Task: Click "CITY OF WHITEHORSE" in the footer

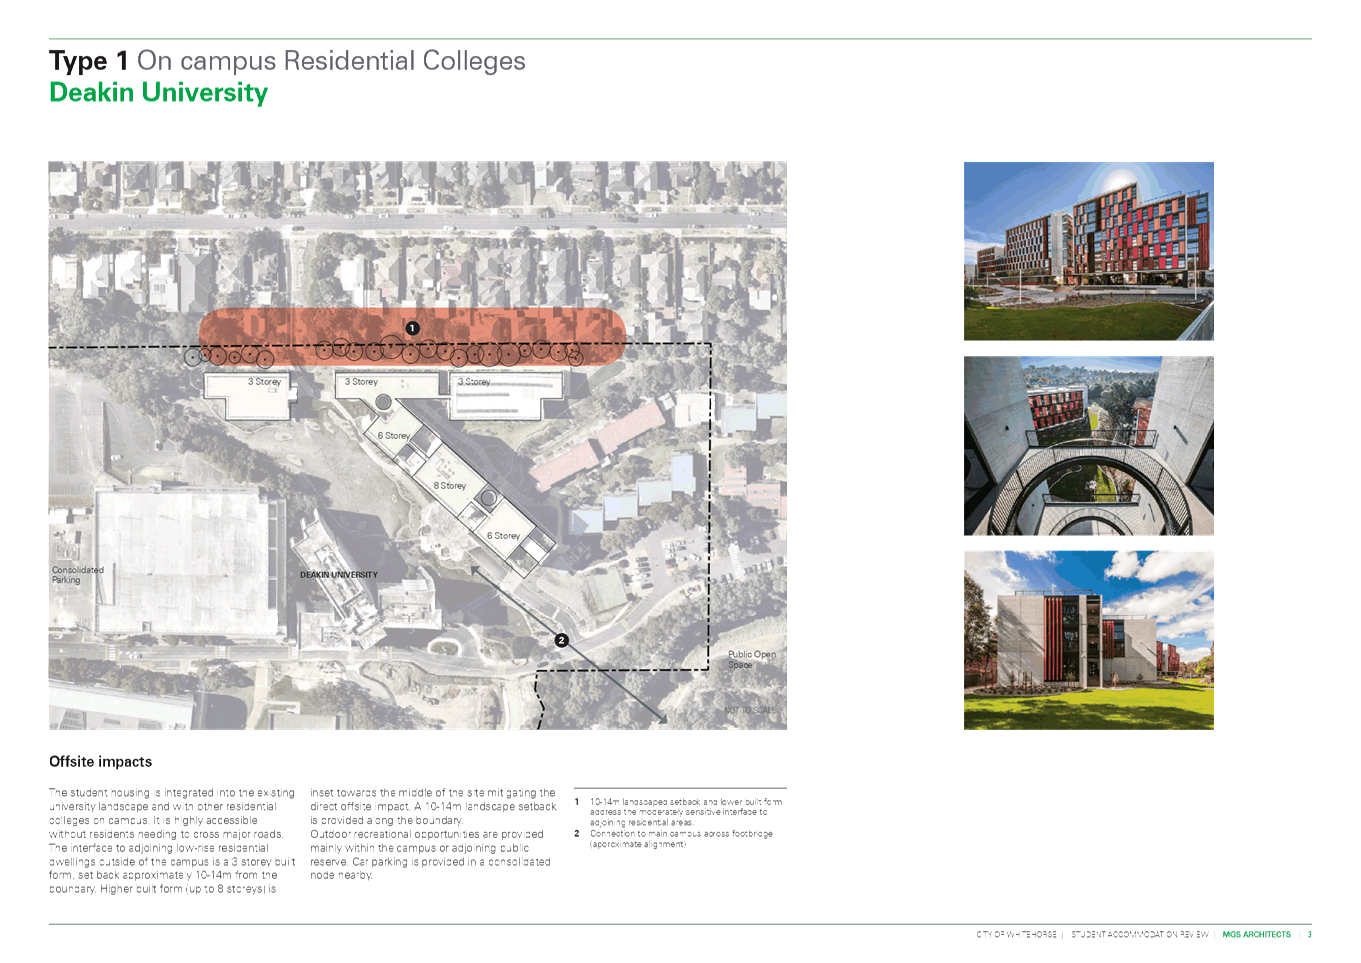Action: 1016,935
